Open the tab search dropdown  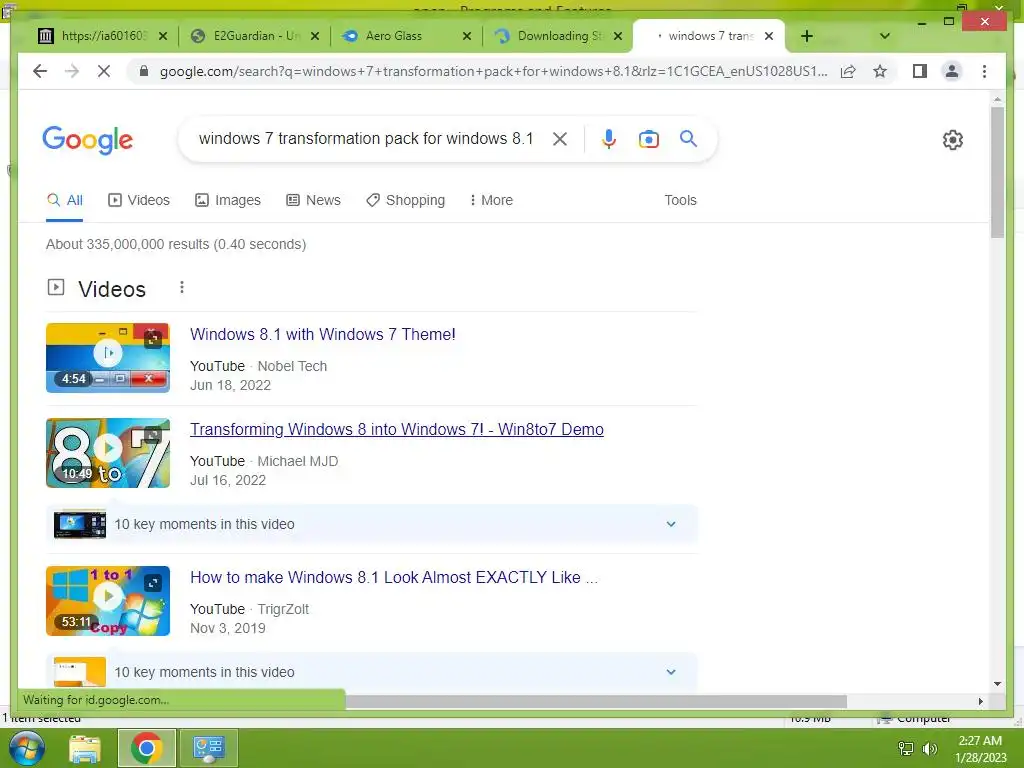(885, 36)
